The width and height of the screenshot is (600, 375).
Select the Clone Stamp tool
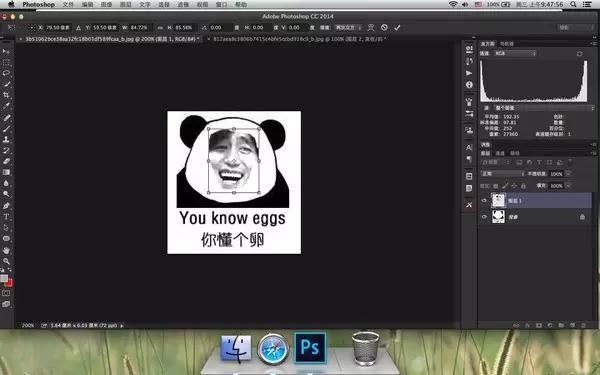click(x=6, y=139)
